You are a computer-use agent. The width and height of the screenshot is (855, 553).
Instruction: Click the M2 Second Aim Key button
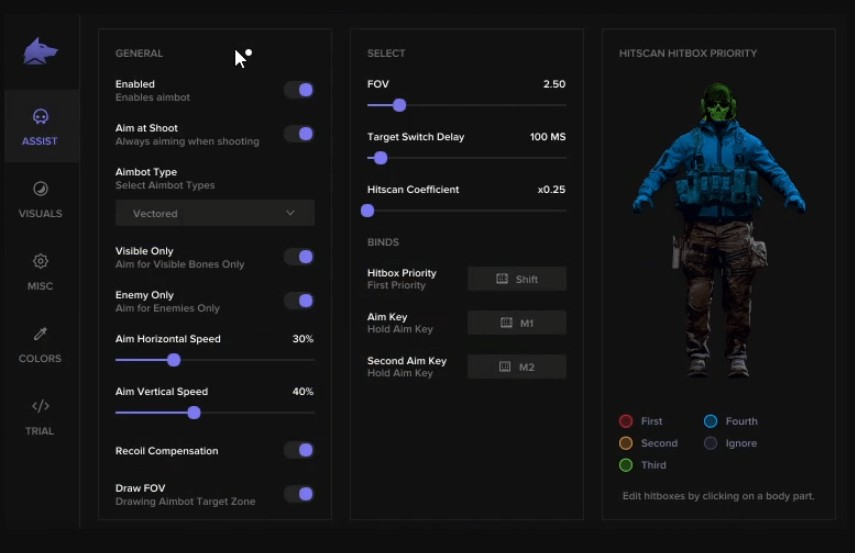[x=517, y=367]
